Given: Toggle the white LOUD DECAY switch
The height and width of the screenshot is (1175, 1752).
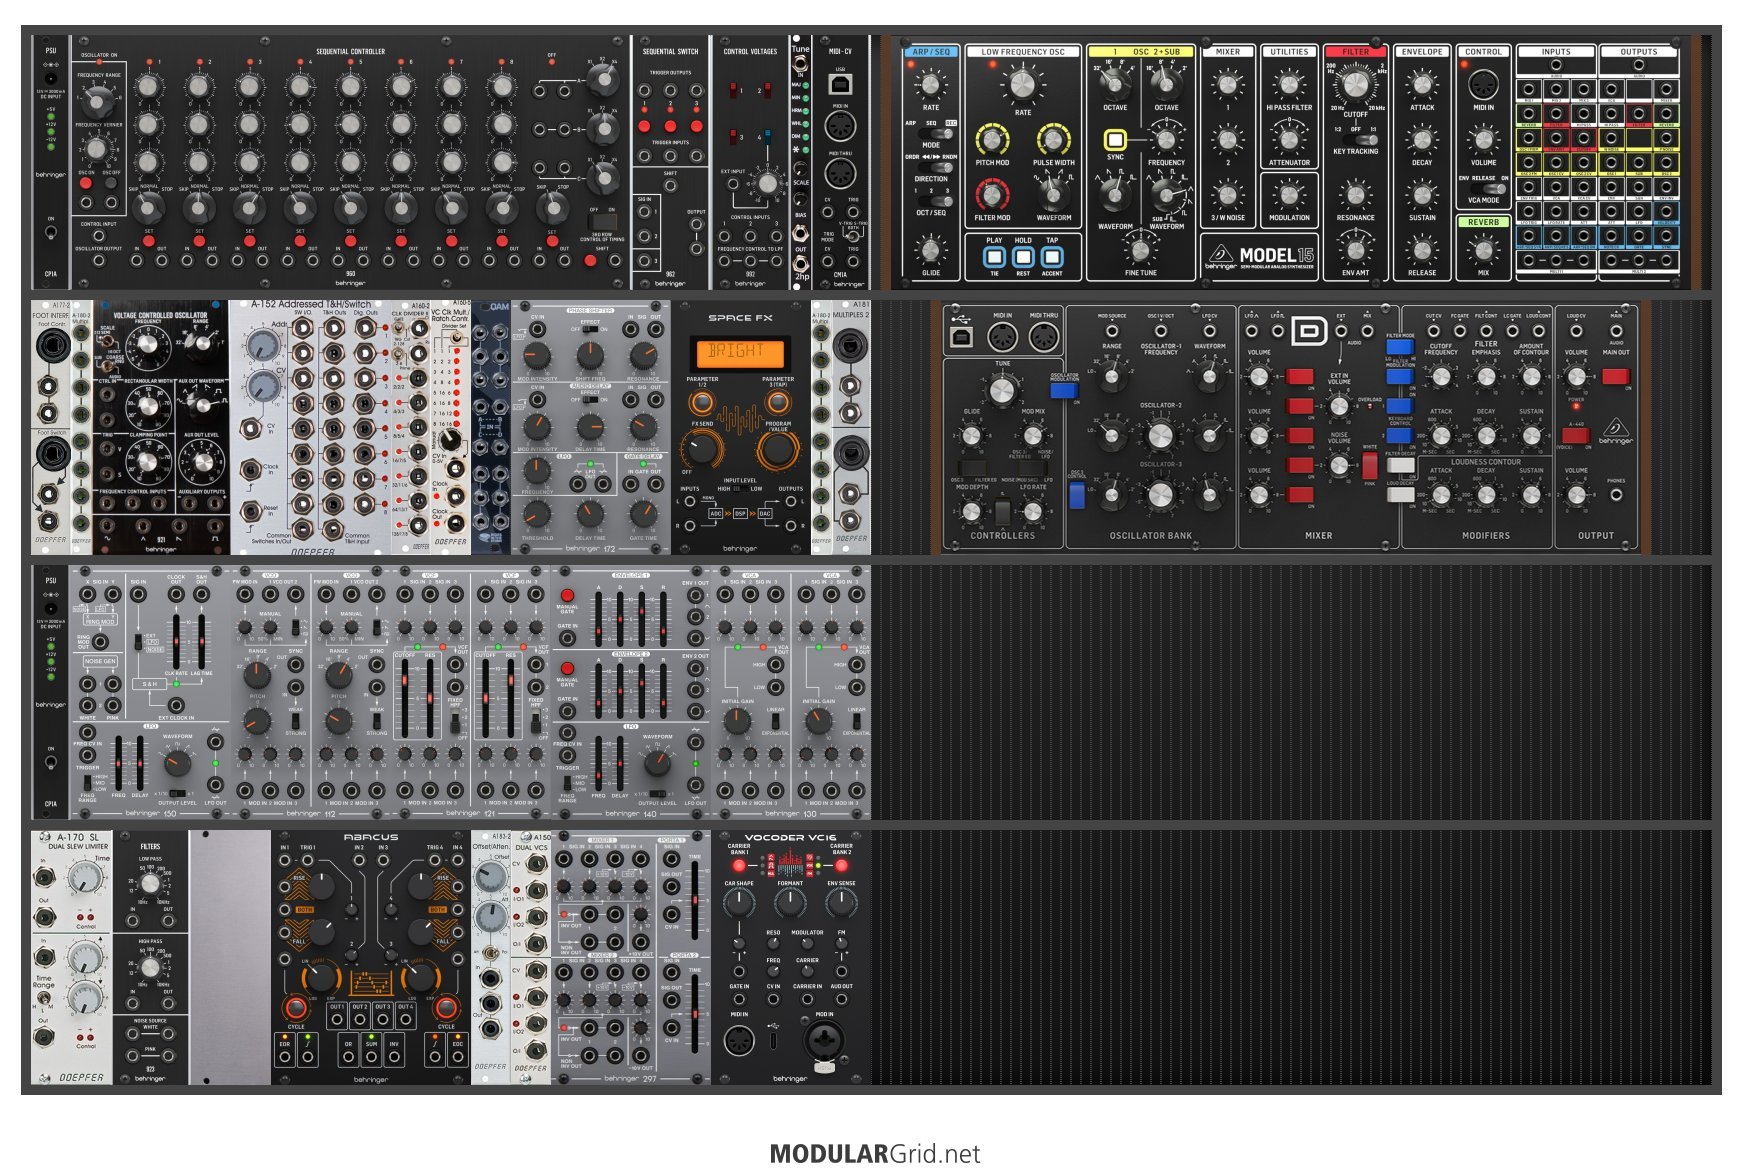Looking at the screenshot, I should click(x=1400, y=494).
